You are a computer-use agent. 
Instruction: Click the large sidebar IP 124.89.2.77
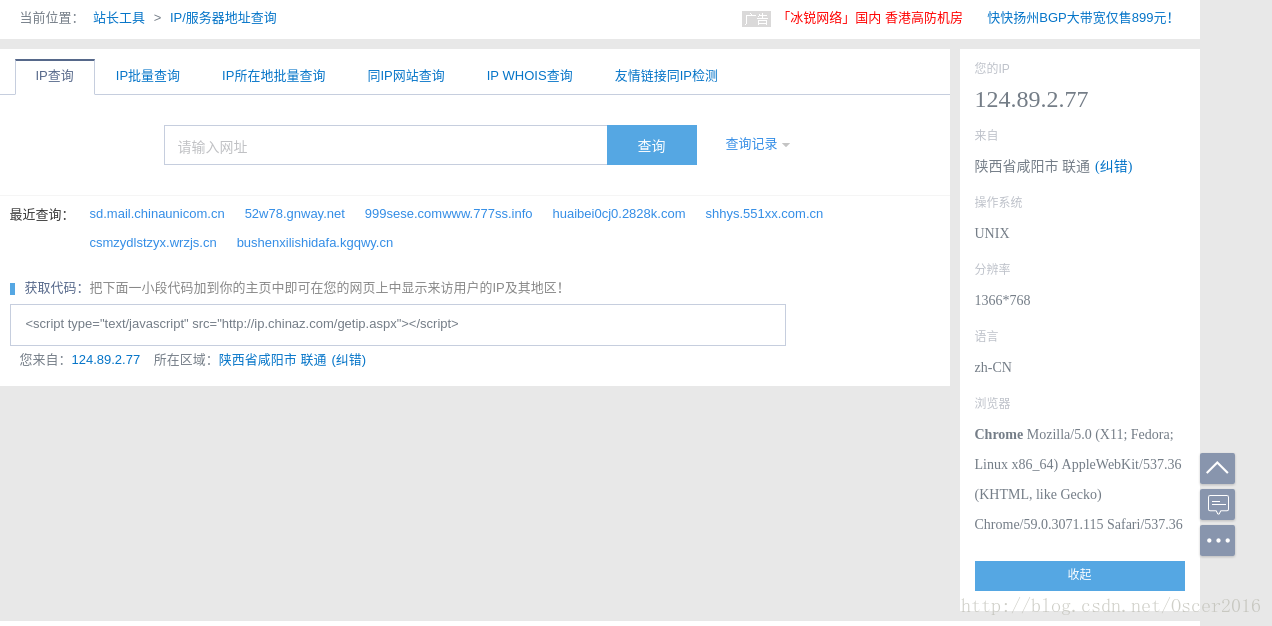click(x=1032, y=100)
